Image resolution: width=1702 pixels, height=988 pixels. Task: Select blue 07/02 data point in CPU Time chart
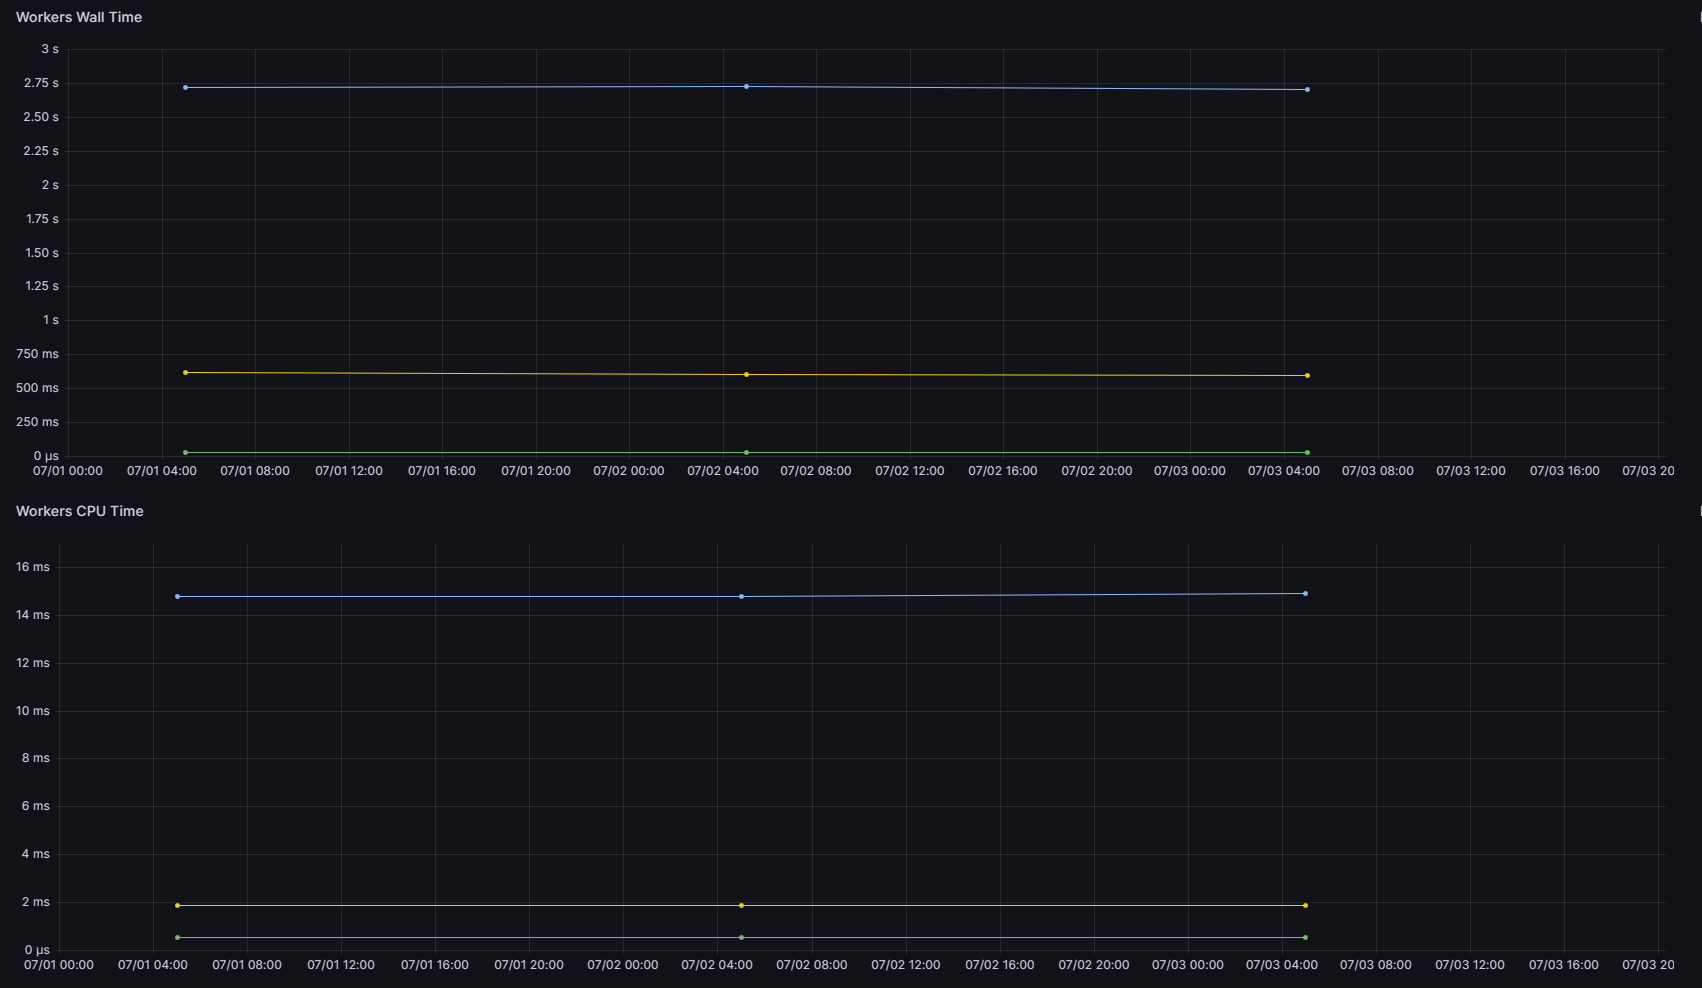tap(741, 597)
